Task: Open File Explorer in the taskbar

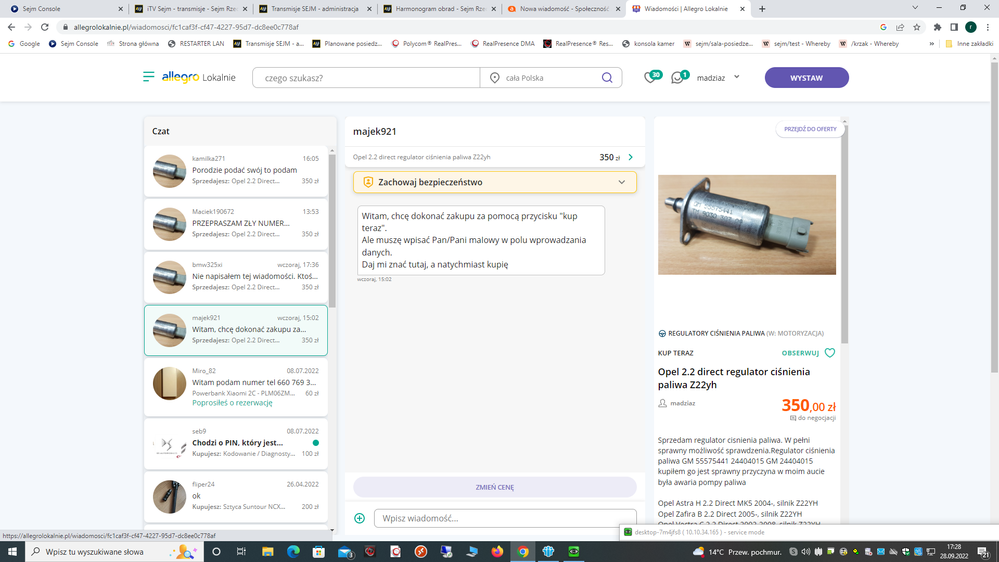Action: (268, 552)
